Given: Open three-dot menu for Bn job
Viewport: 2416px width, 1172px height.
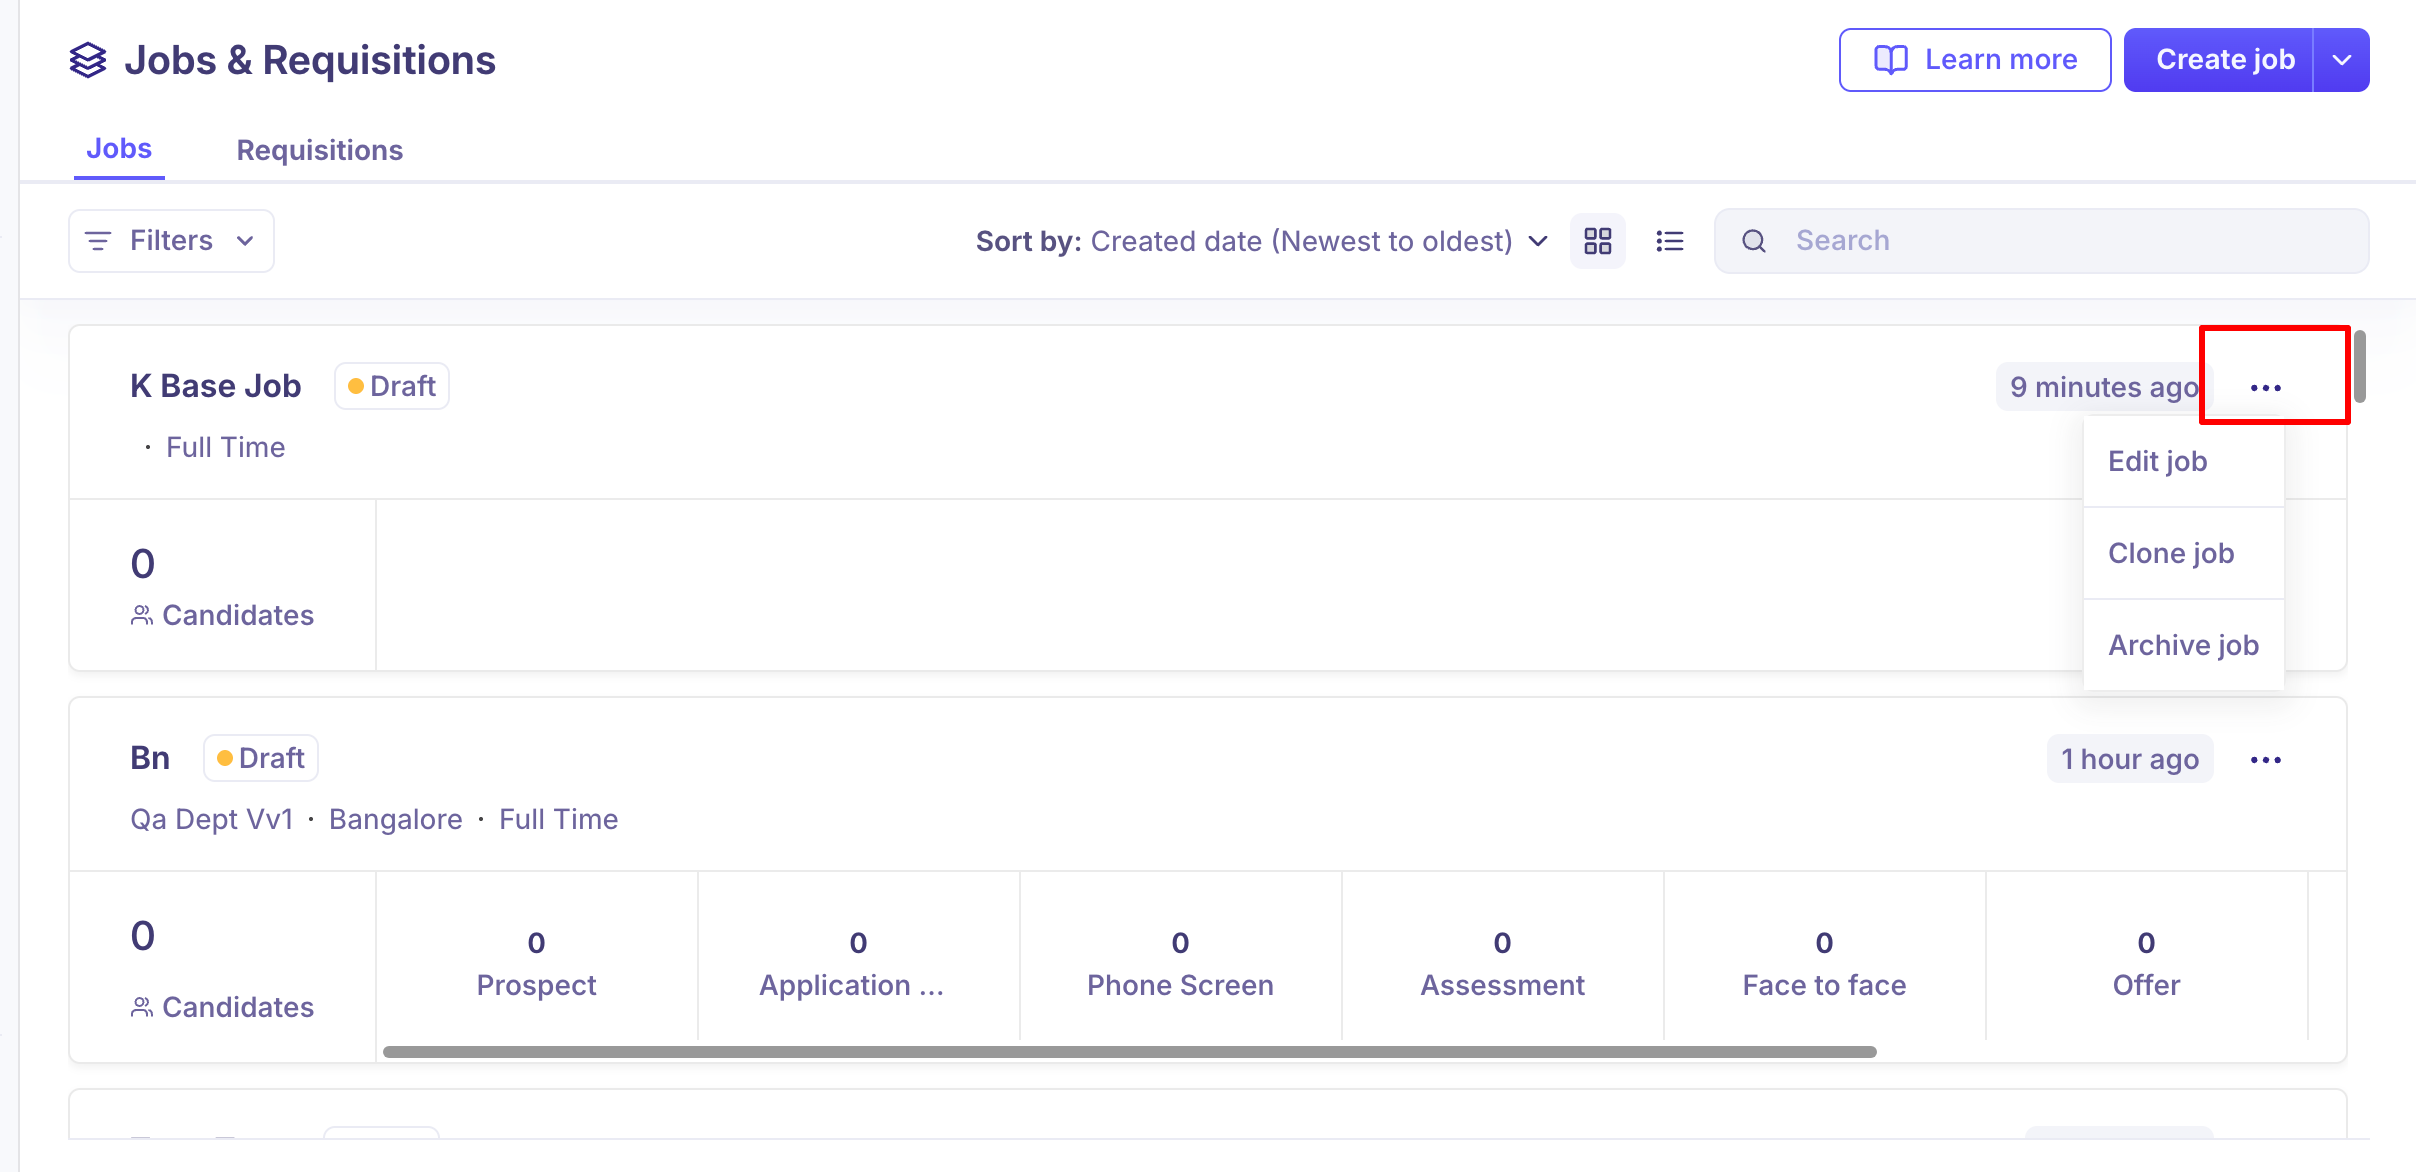Looking at the screenshot, I should (x=2265, y=760).
